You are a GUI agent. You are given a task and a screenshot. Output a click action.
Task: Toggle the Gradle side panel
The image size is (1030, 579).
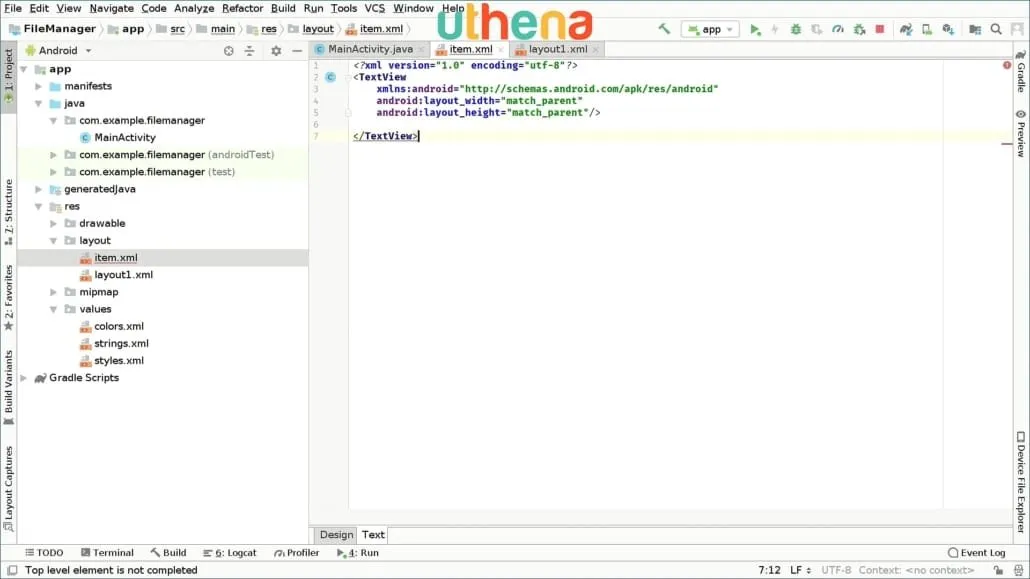[1021, 72]
